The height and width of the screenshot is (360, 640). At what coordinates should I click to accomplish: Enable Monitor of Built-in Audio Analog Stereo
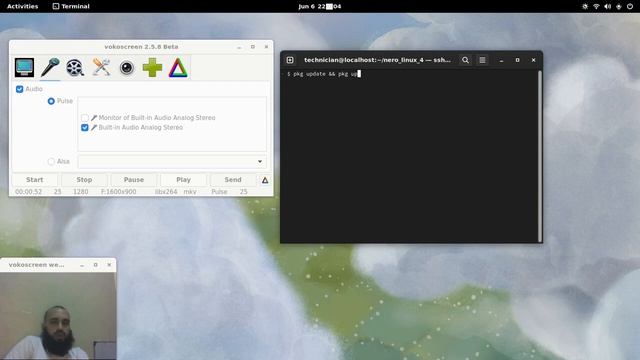pyautogui.click(x=84, y=118)
